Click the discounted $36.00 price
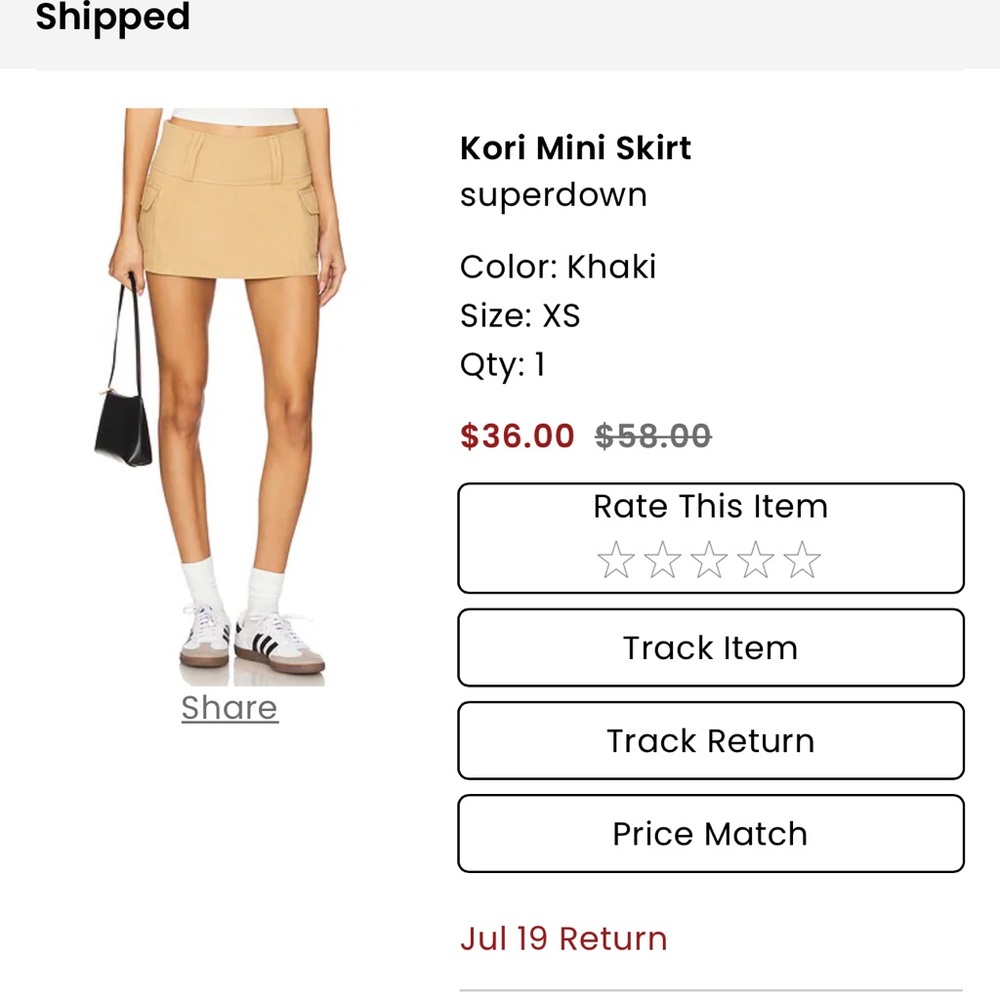The image size is (1000, 1000). pos(516,436)
